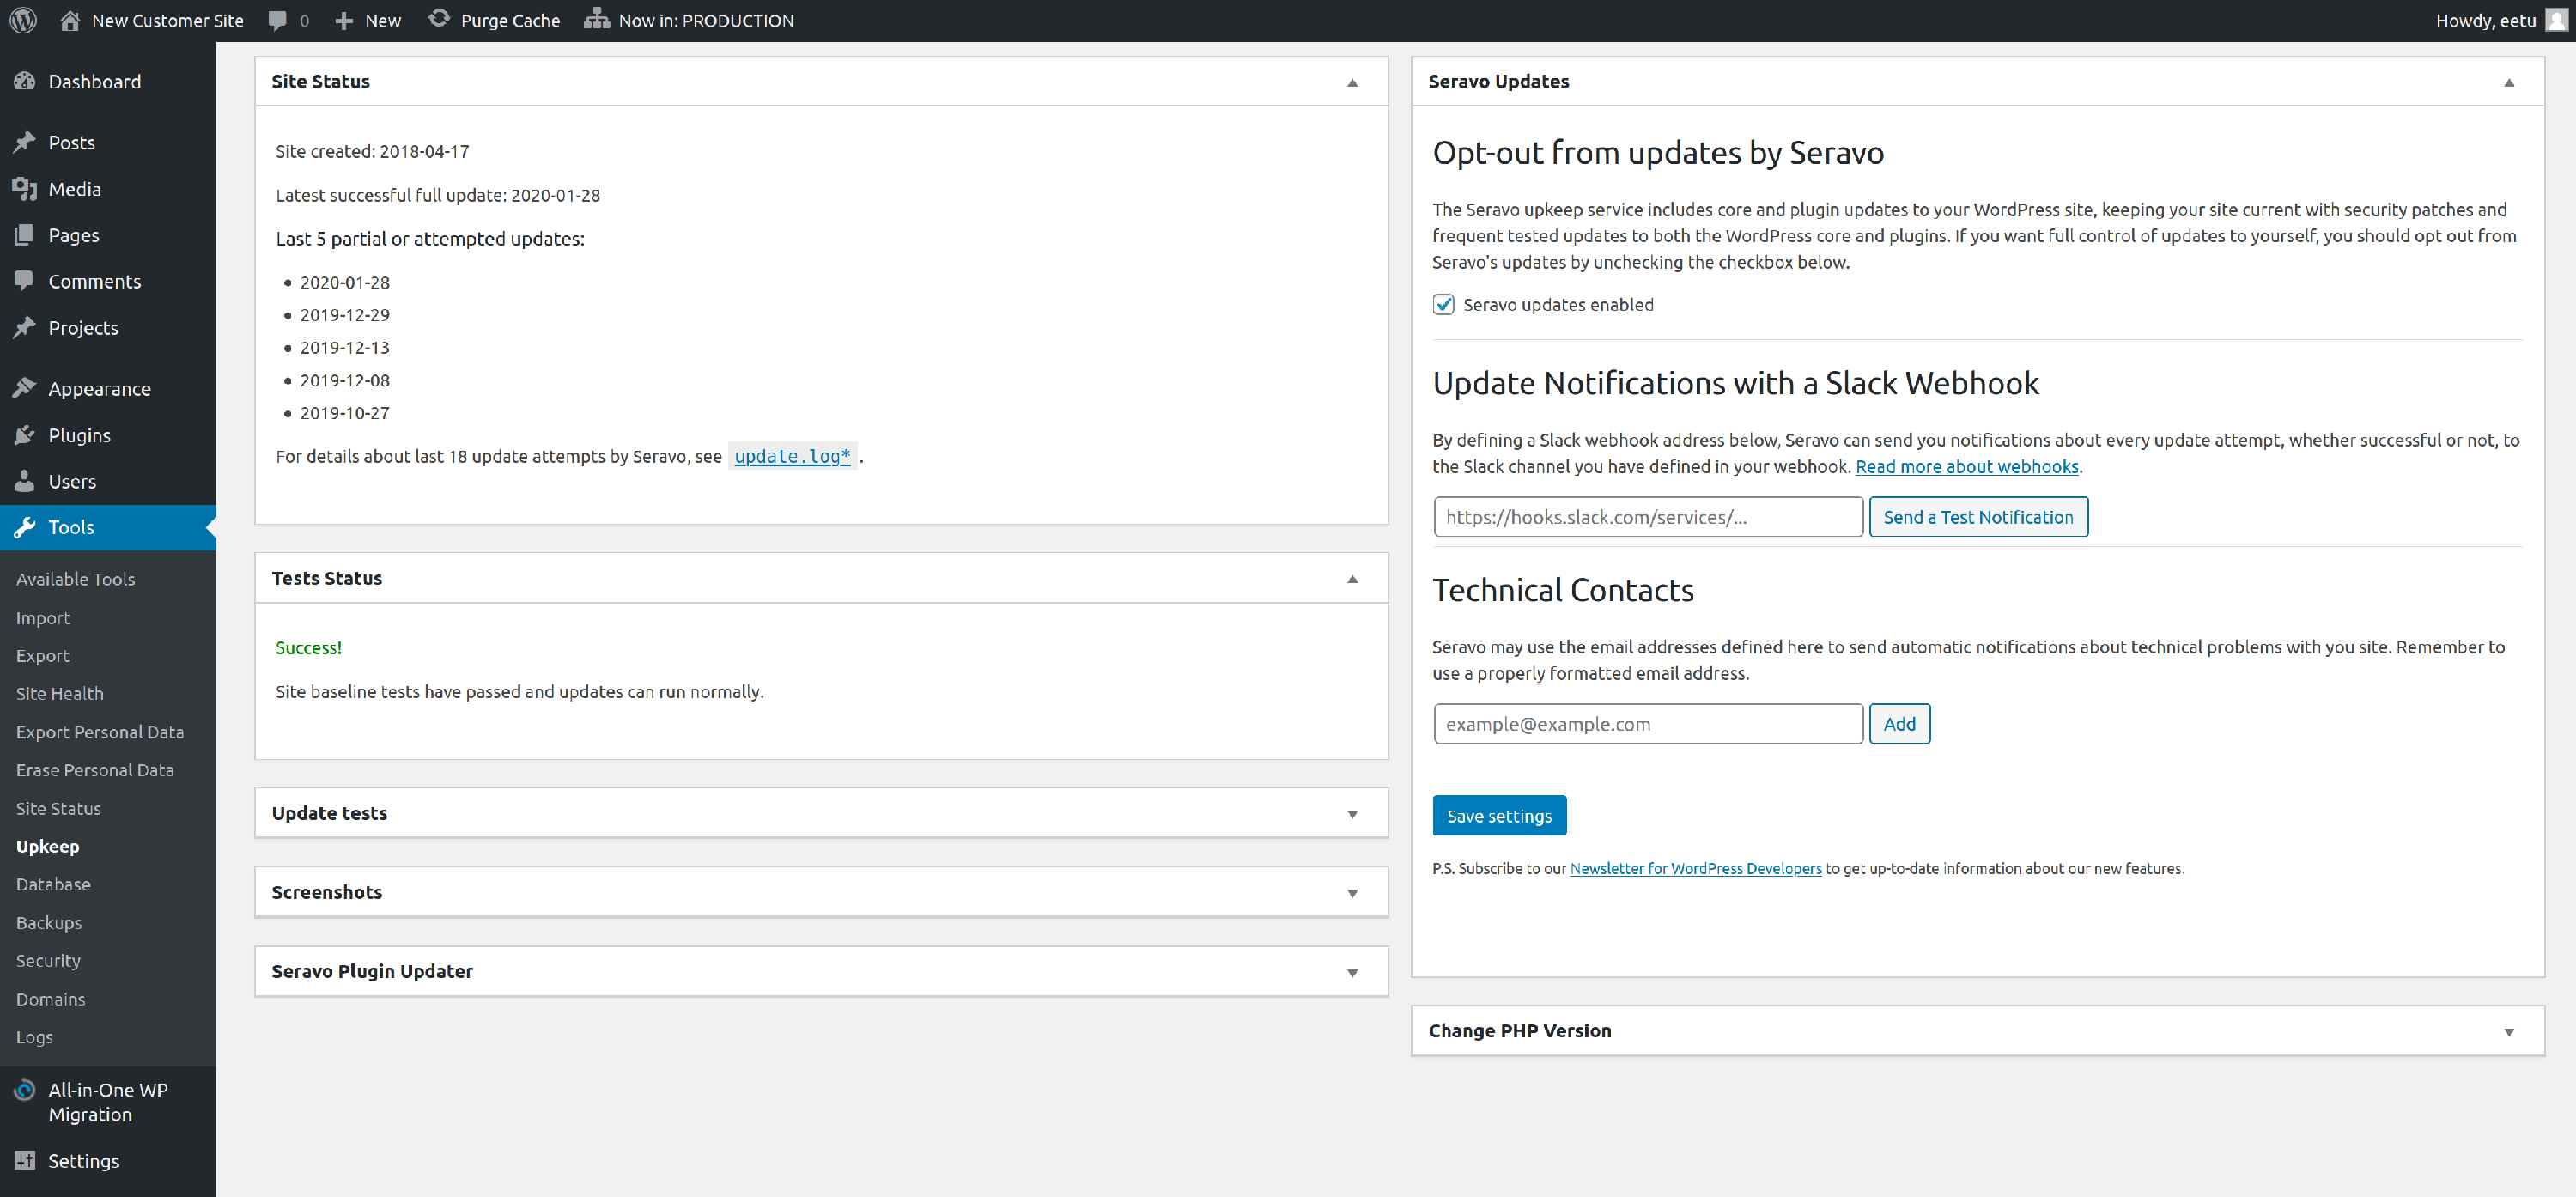
Task: Uncheck Seravo updates enabled checkbox
Action: 1443,304
